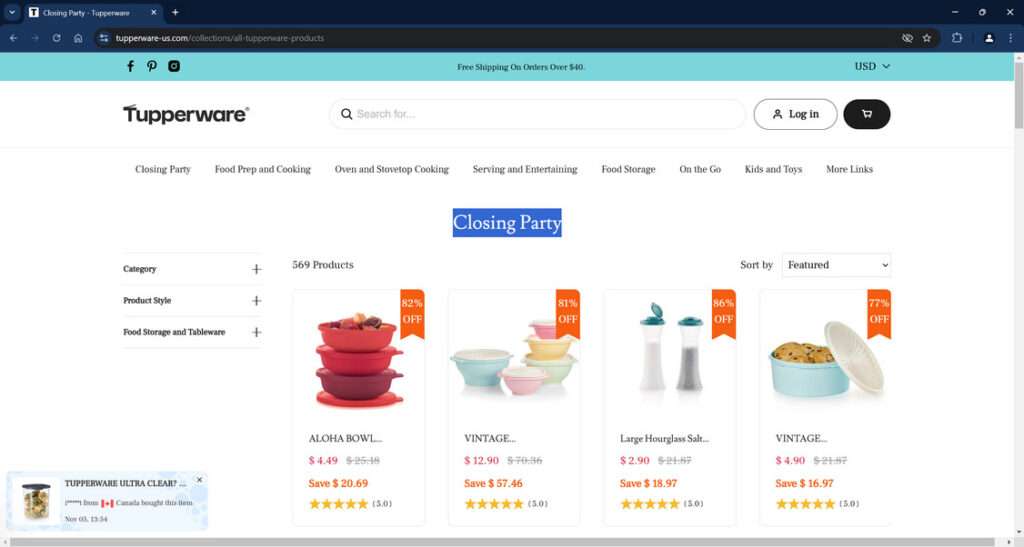Bookmark this page with star icon
This screenshot has width=1024, height=547.
927,38
